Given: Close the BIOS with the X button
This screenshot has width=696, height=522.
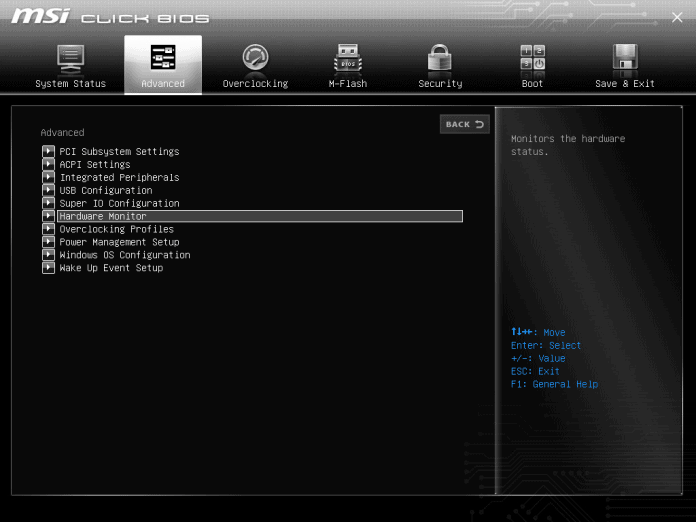Looking at the screenshot, I should click(x=677, y=17).
